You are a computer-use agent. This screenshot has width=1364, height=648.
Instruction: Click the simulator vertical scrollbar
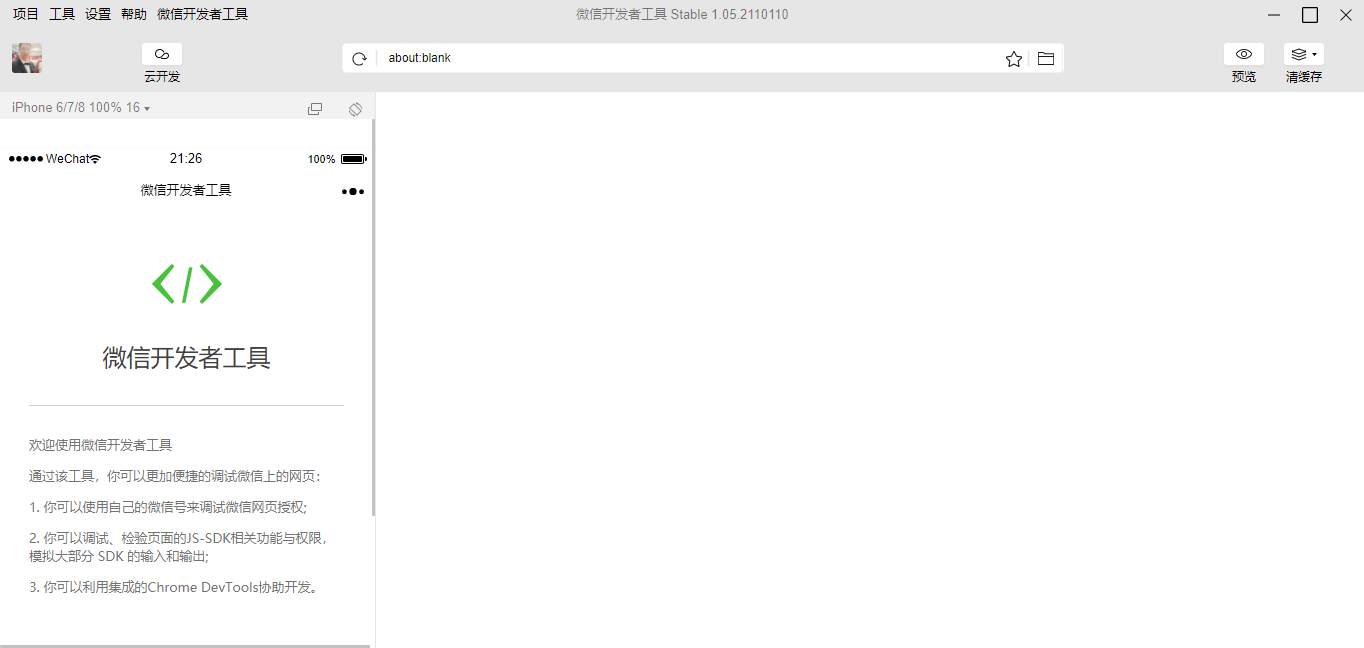(374, 318)
